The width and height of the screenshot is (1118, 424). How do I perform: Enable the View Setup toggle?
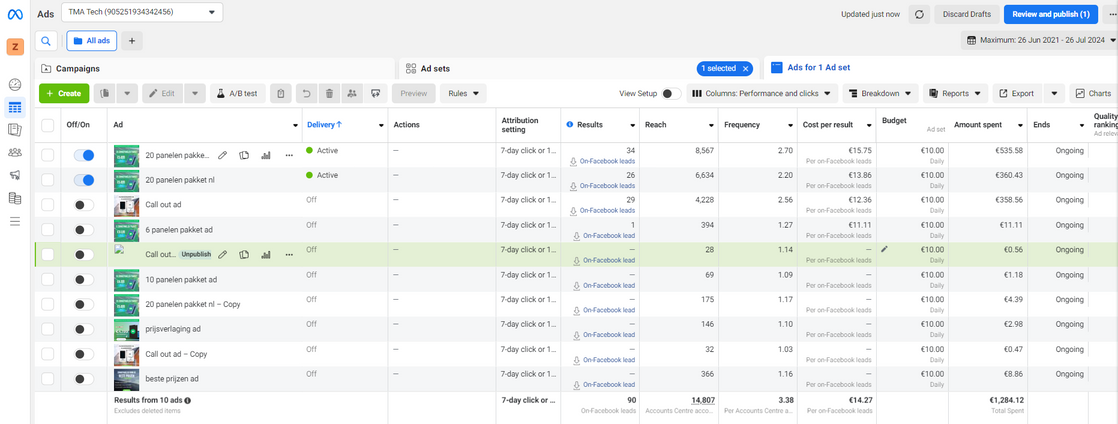tap(672, 93)
